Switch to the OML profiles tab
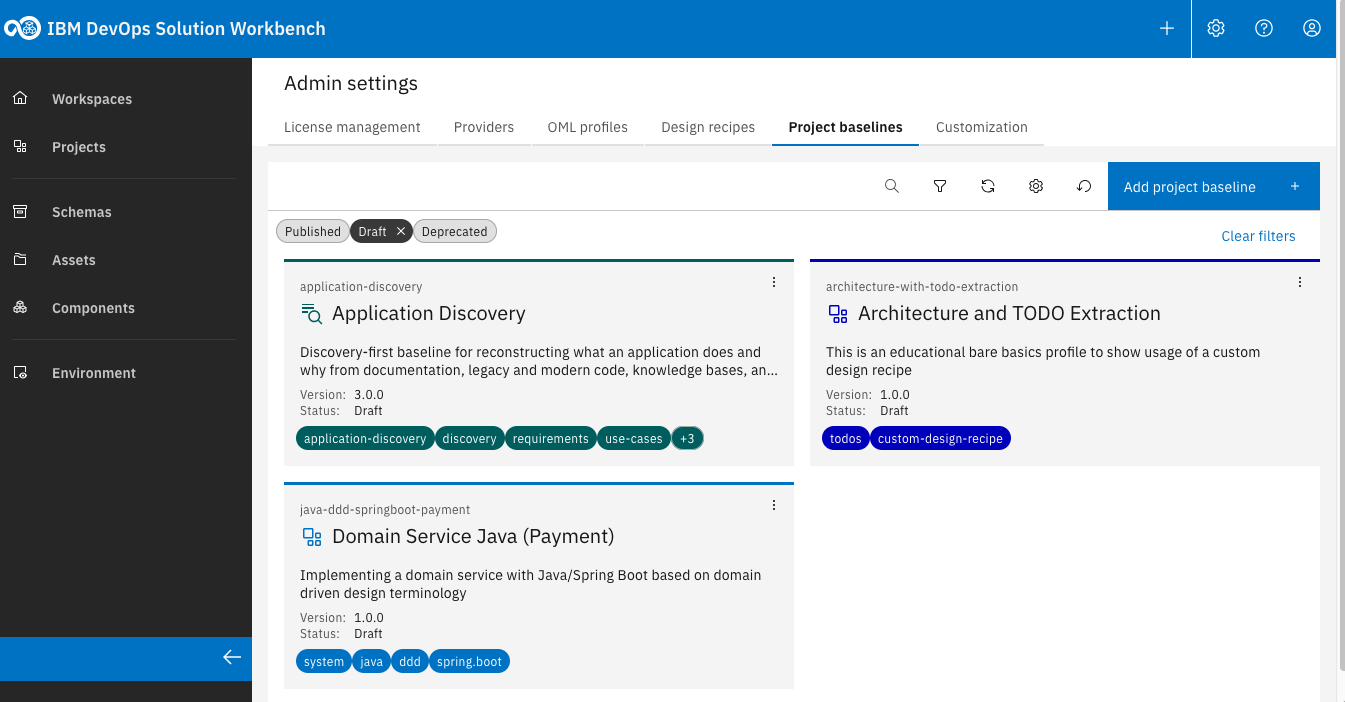This screenshot has width=1345, height=702. (588, 128)
